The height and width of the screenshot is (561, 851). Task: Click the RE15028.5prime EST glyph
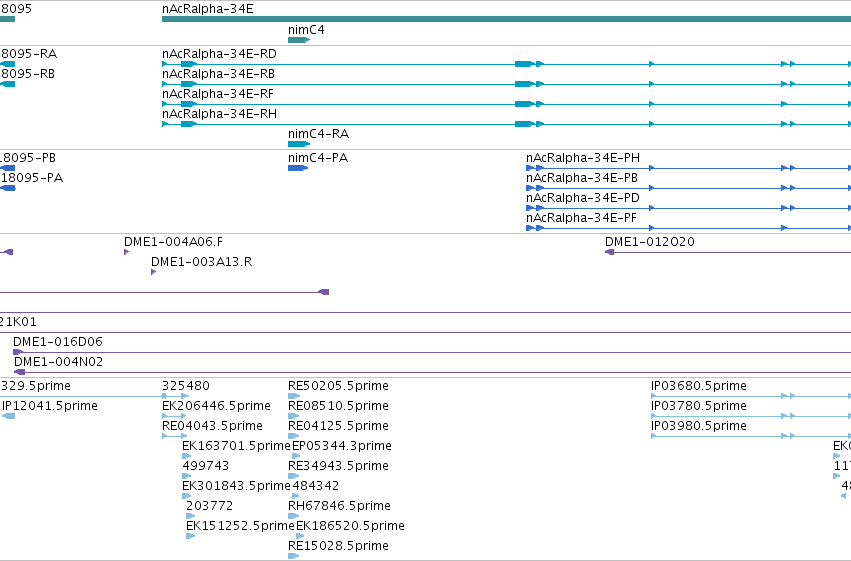coord(294,556)
